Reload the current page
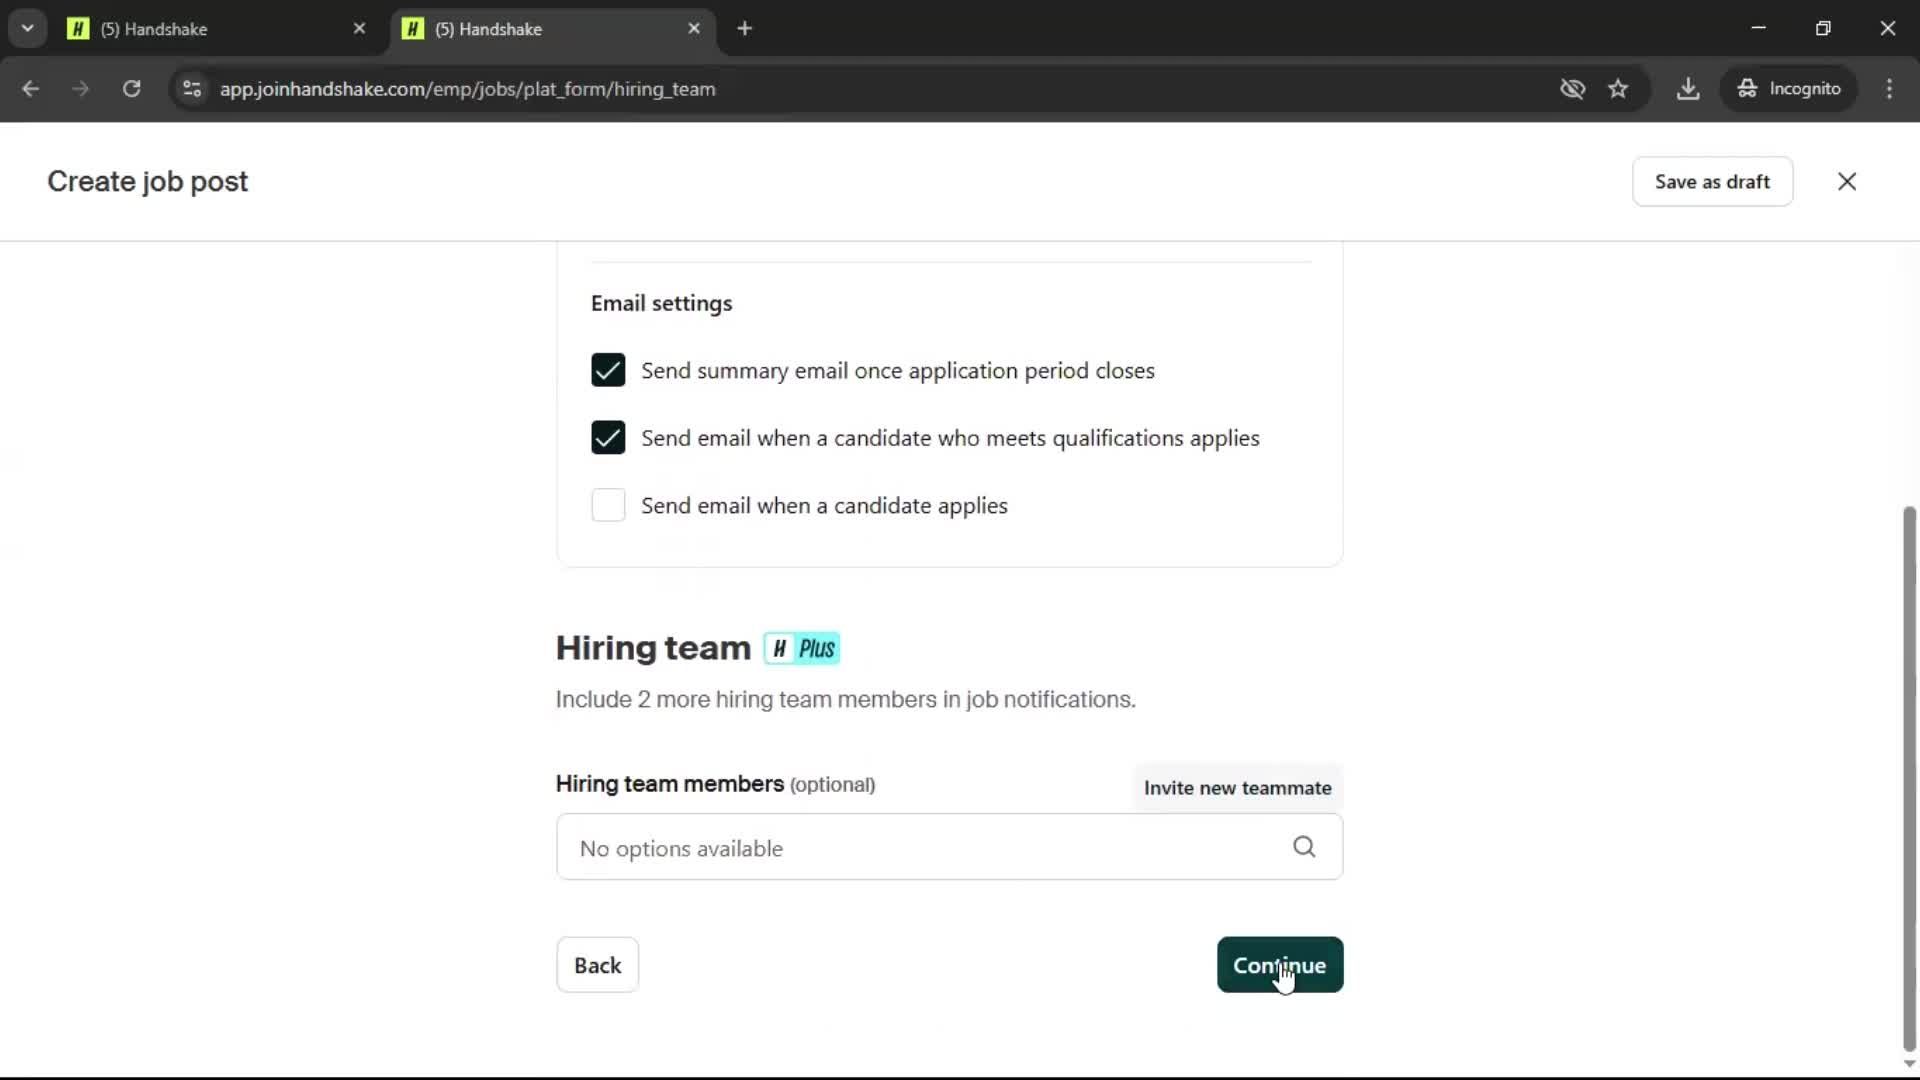The width and height of the screenshot is (1920, 1080). click(x=131, y=89)
